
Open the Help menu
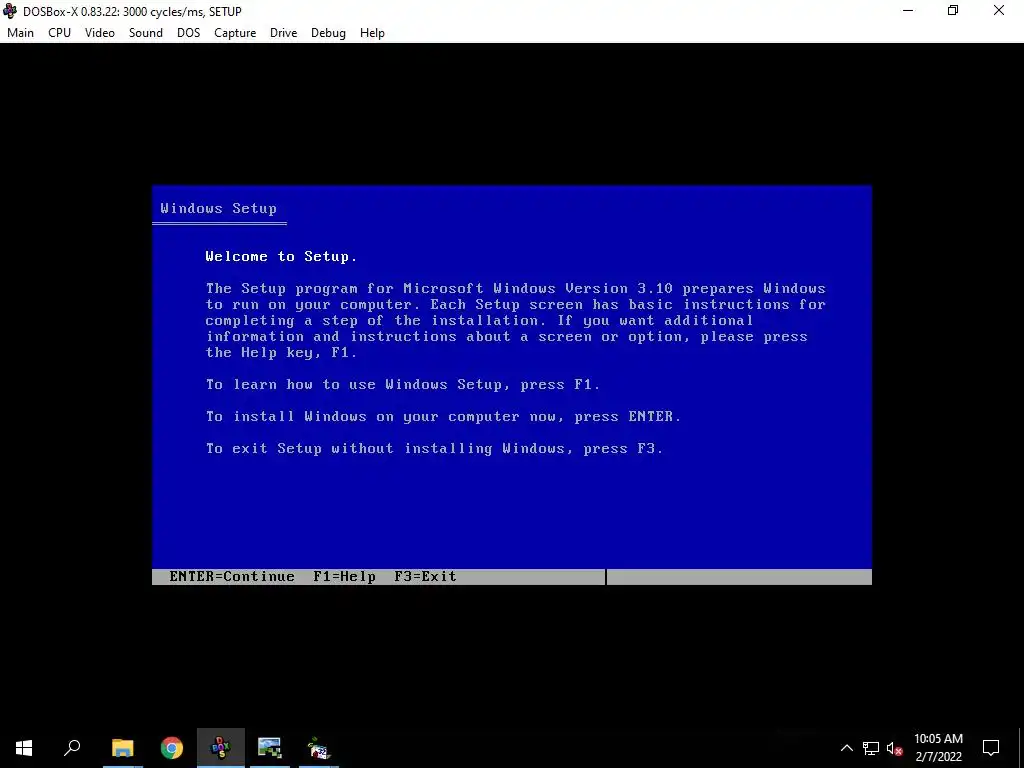372,33
